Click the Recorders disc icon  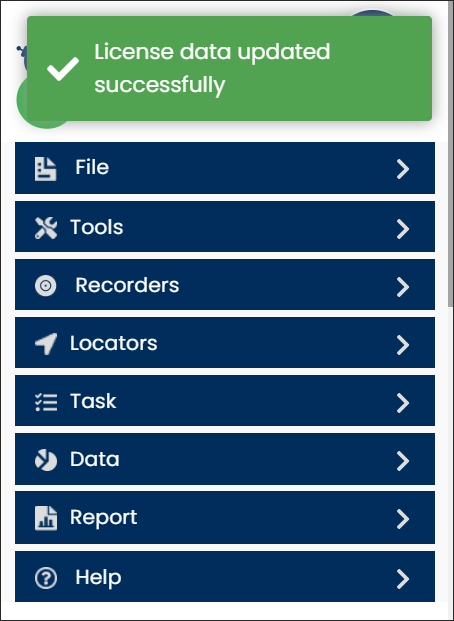pyautogui.click(x=46, y=286)
